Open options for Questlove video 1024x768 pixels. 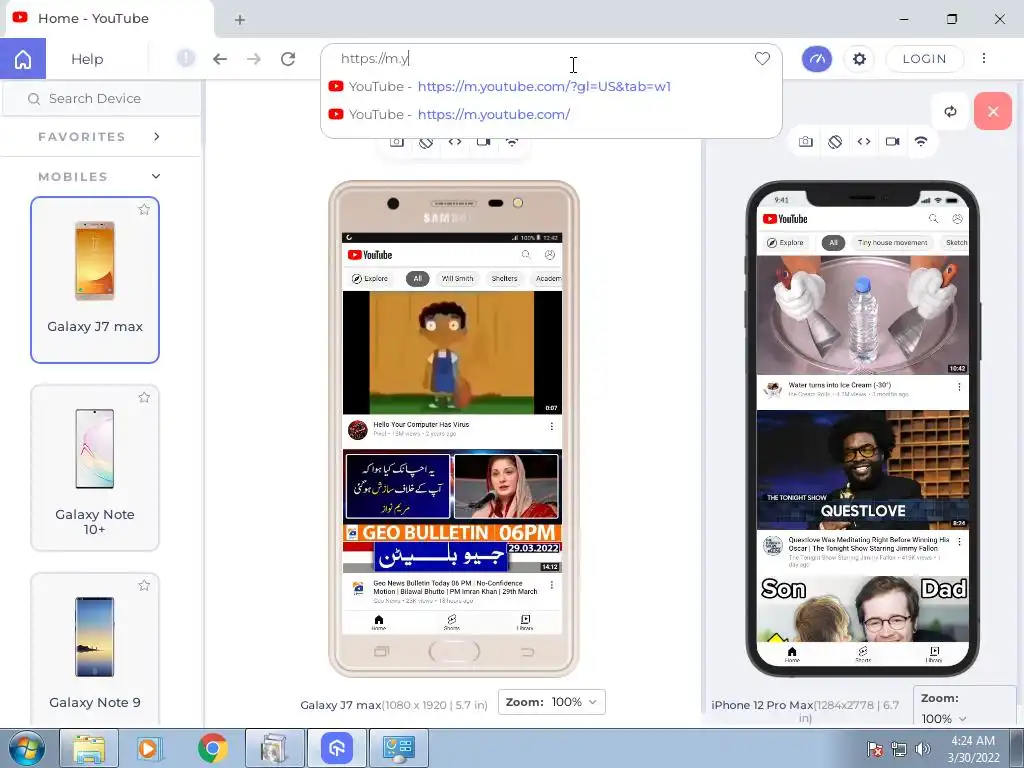959,542
